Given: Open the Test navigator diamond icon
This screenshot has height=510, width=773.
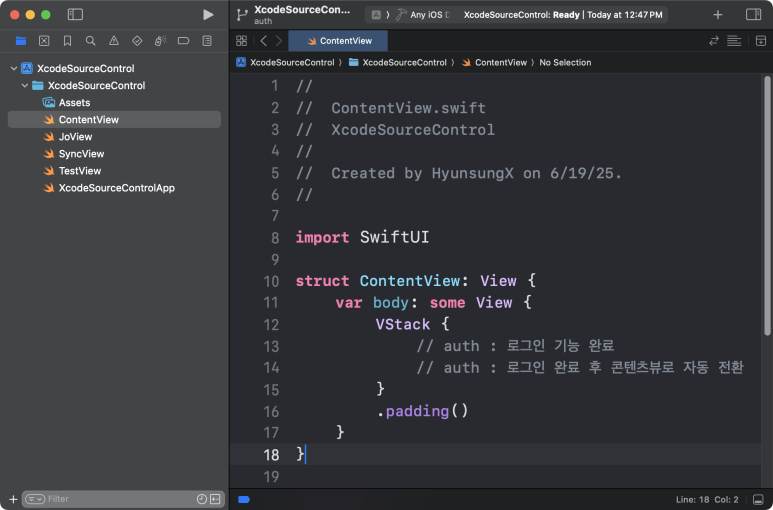Looking at the screenshot, I should [x=137, y=41].
